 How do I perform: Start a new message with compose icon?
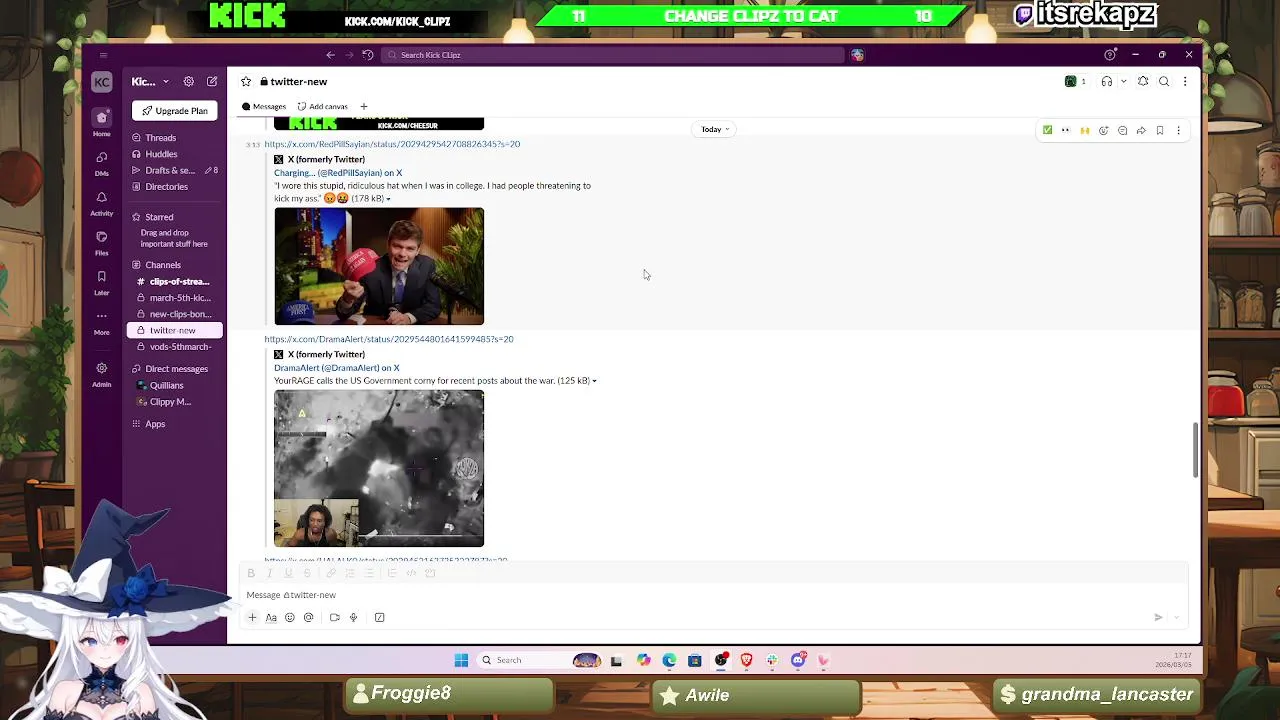[x=212, y=82]
